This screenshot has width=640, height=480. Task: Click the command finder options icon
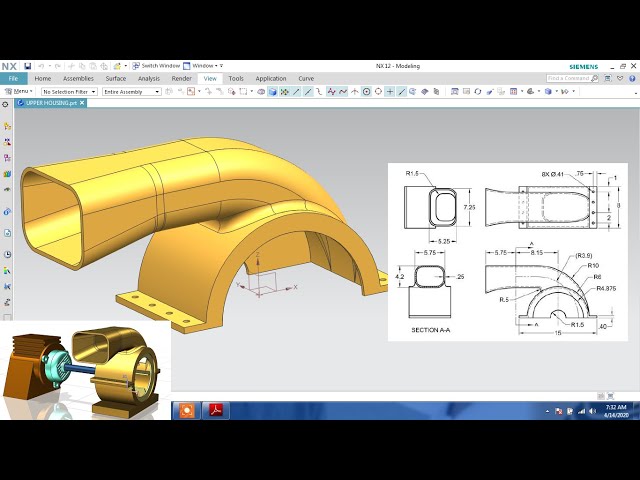click(608, 78)
